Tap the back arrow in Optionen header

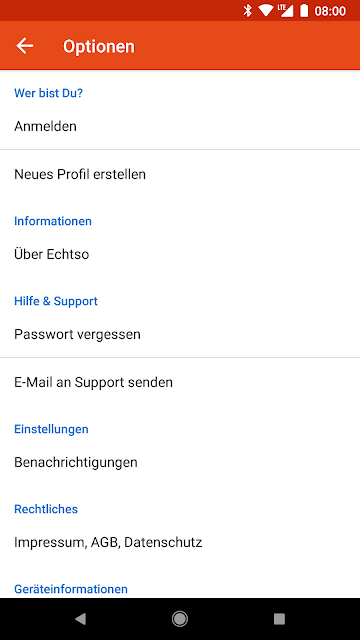[24, 46]
